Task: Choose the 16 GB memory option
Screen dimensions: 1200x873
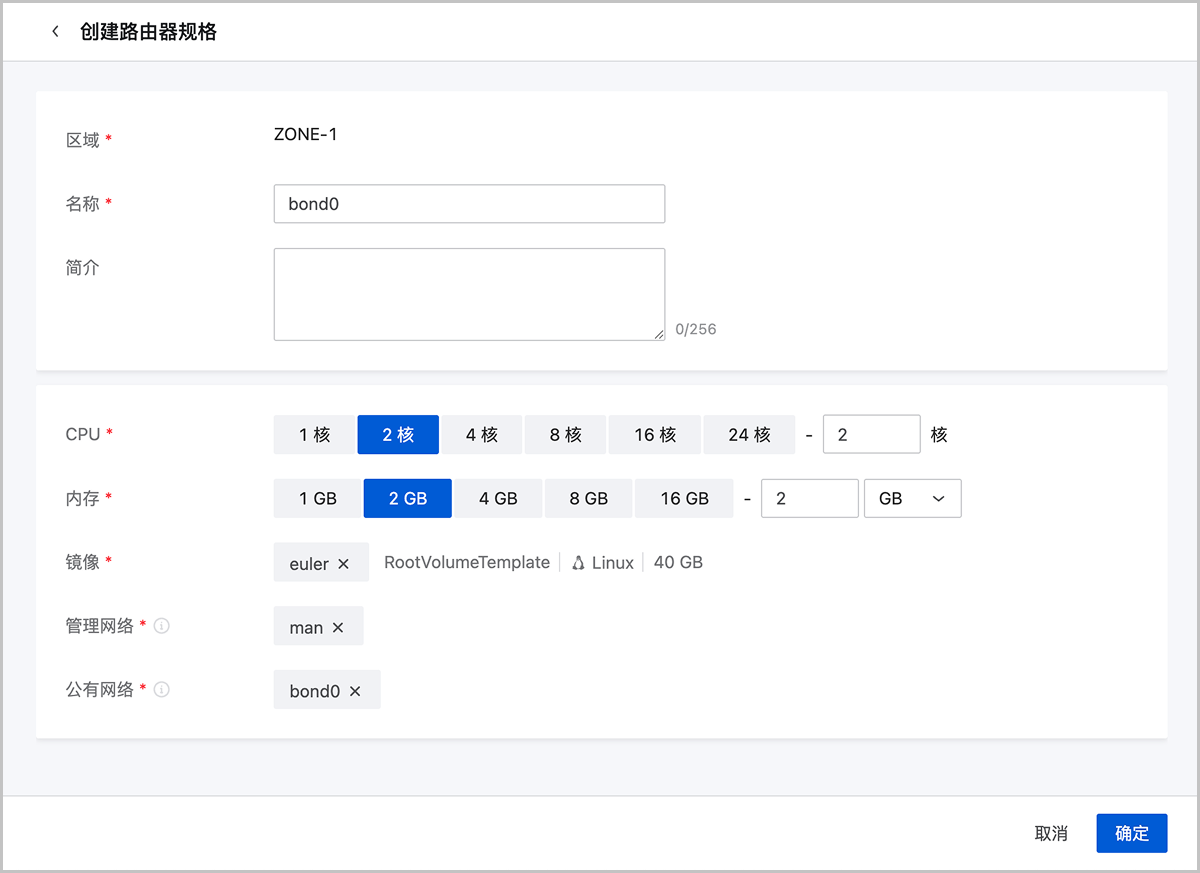Action: click(x=684, y=498)
